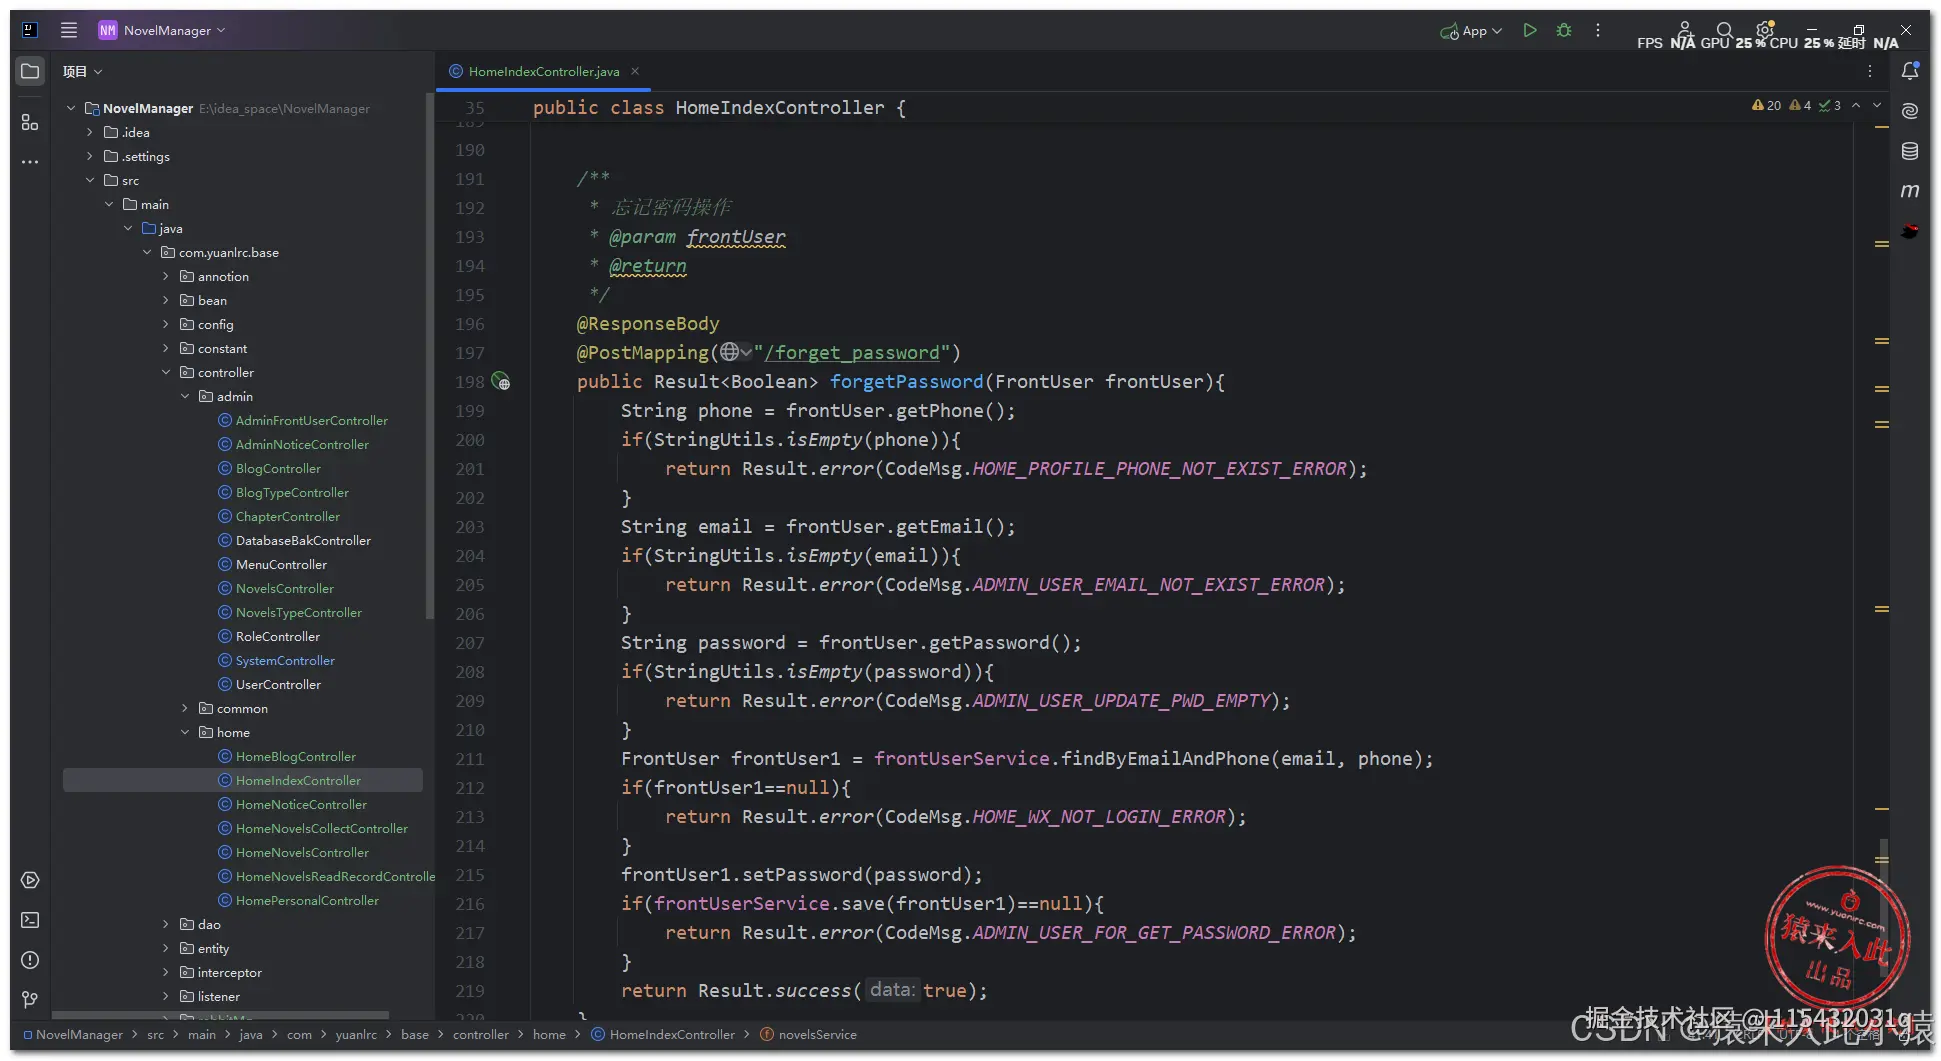Open the code with me user icon
Screen dimensions: 1941x1061
click(1684, 29)
